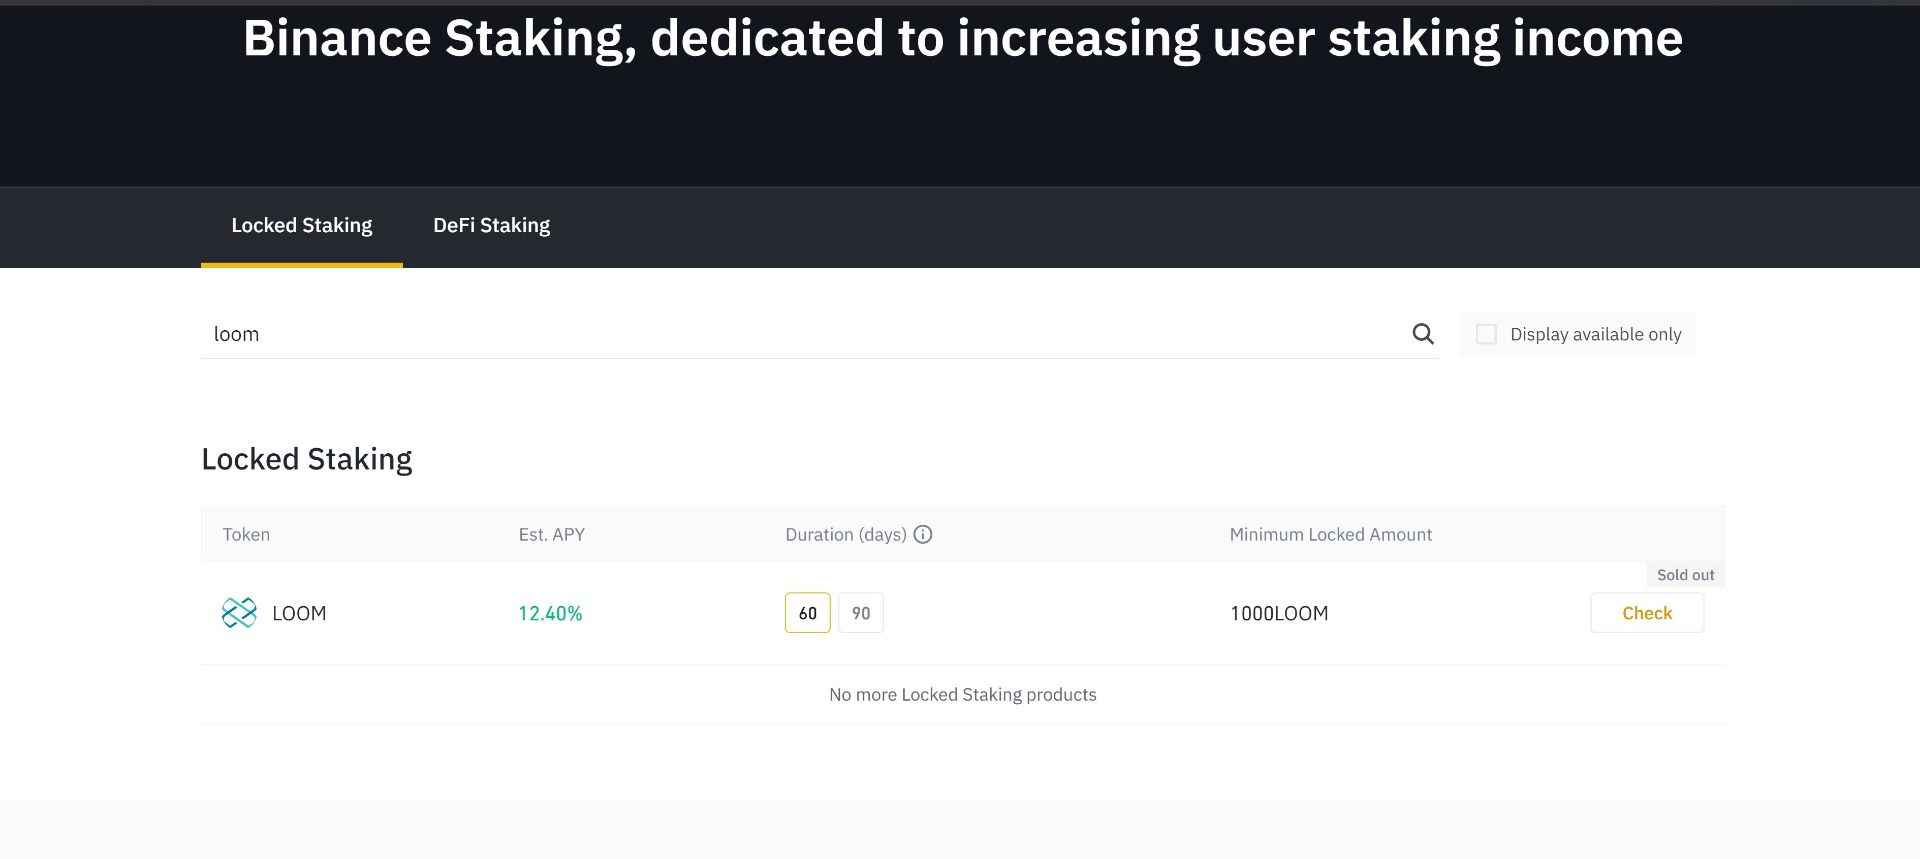Click the Binance Staking headline text
The image size is (1920, 859).
tap(963, 39)
